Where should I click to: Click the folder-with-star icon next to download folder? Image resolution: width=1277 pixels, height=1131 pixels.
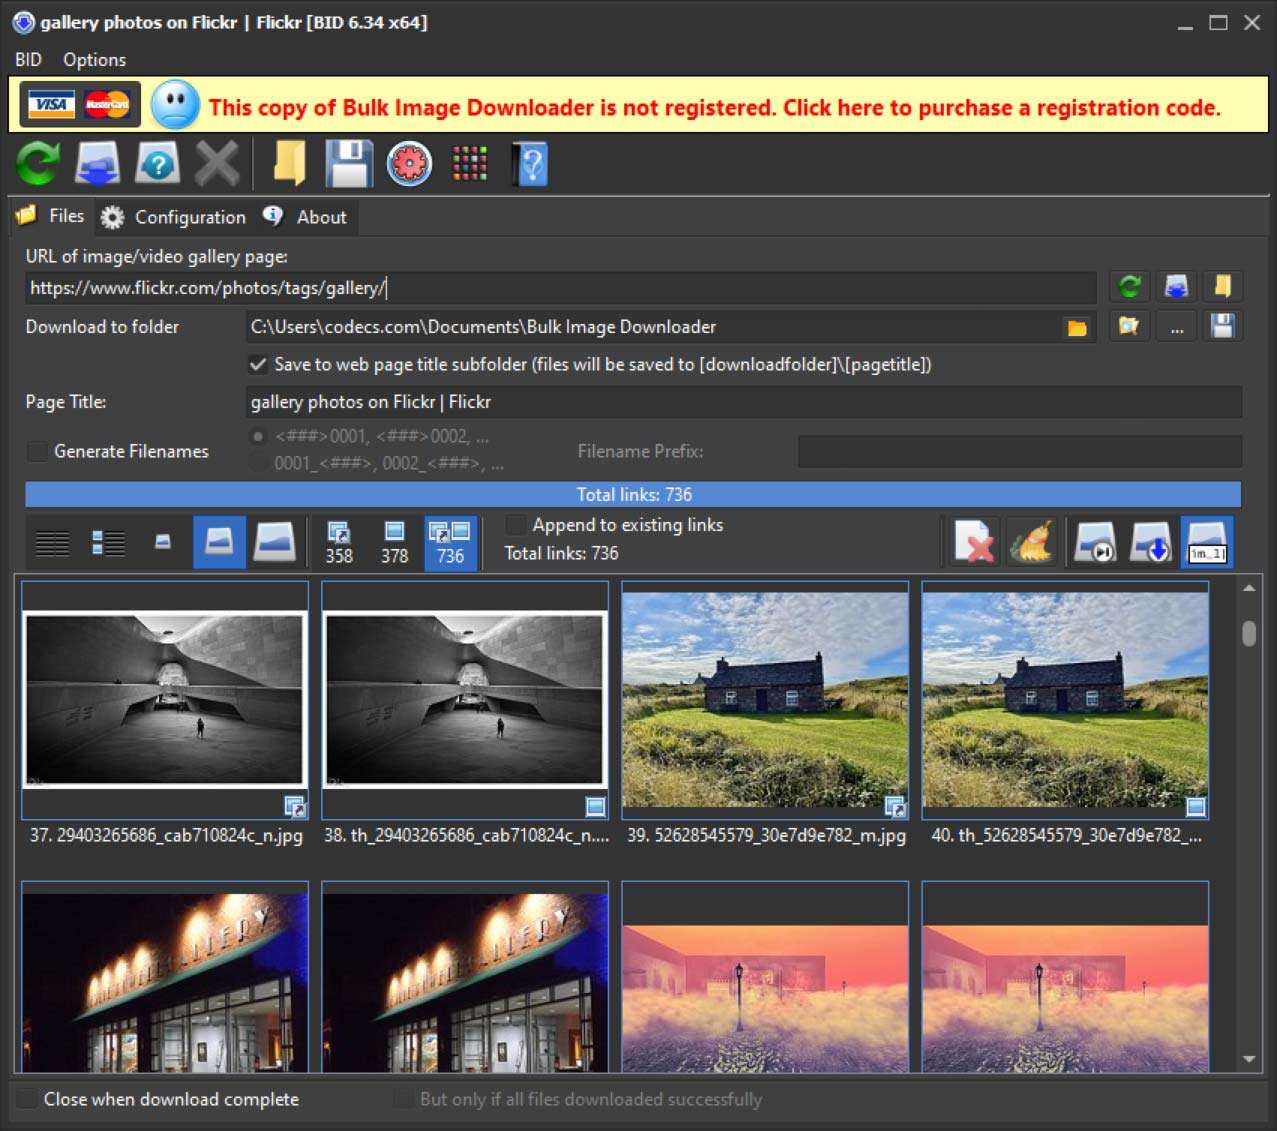(1130, 326)
